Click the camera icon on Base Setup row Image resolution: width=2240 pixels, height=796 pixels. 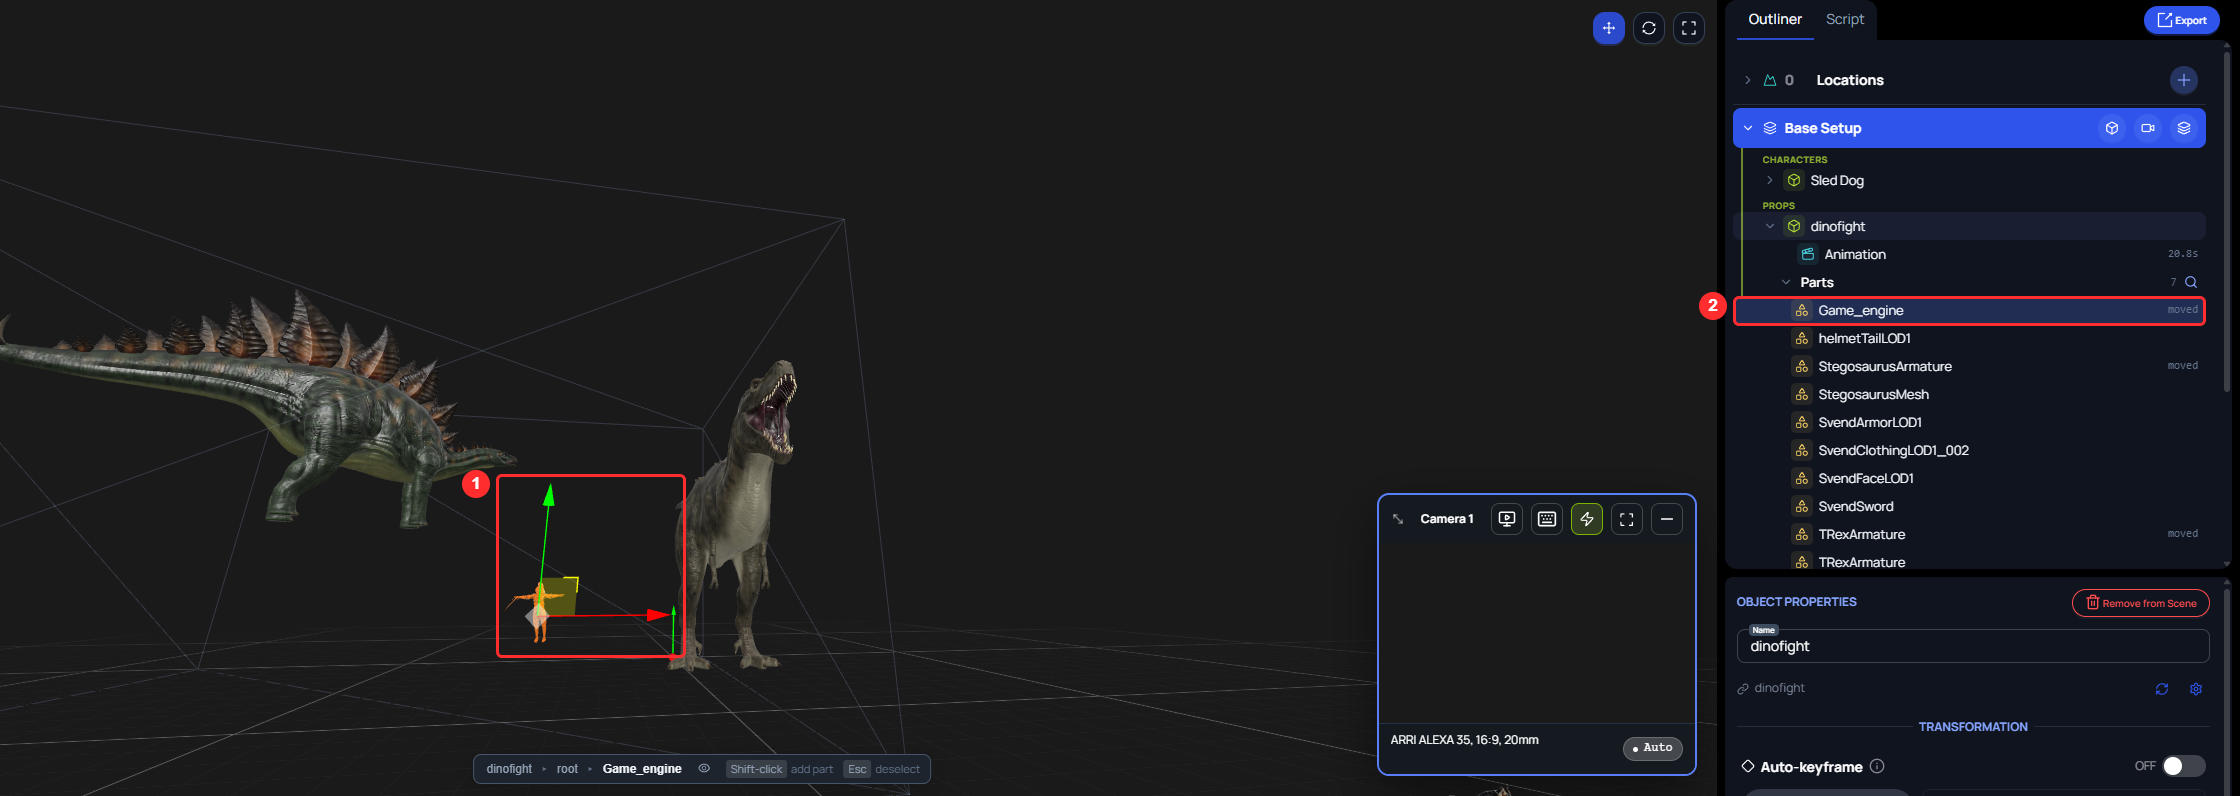click(x=2148, y=128)
